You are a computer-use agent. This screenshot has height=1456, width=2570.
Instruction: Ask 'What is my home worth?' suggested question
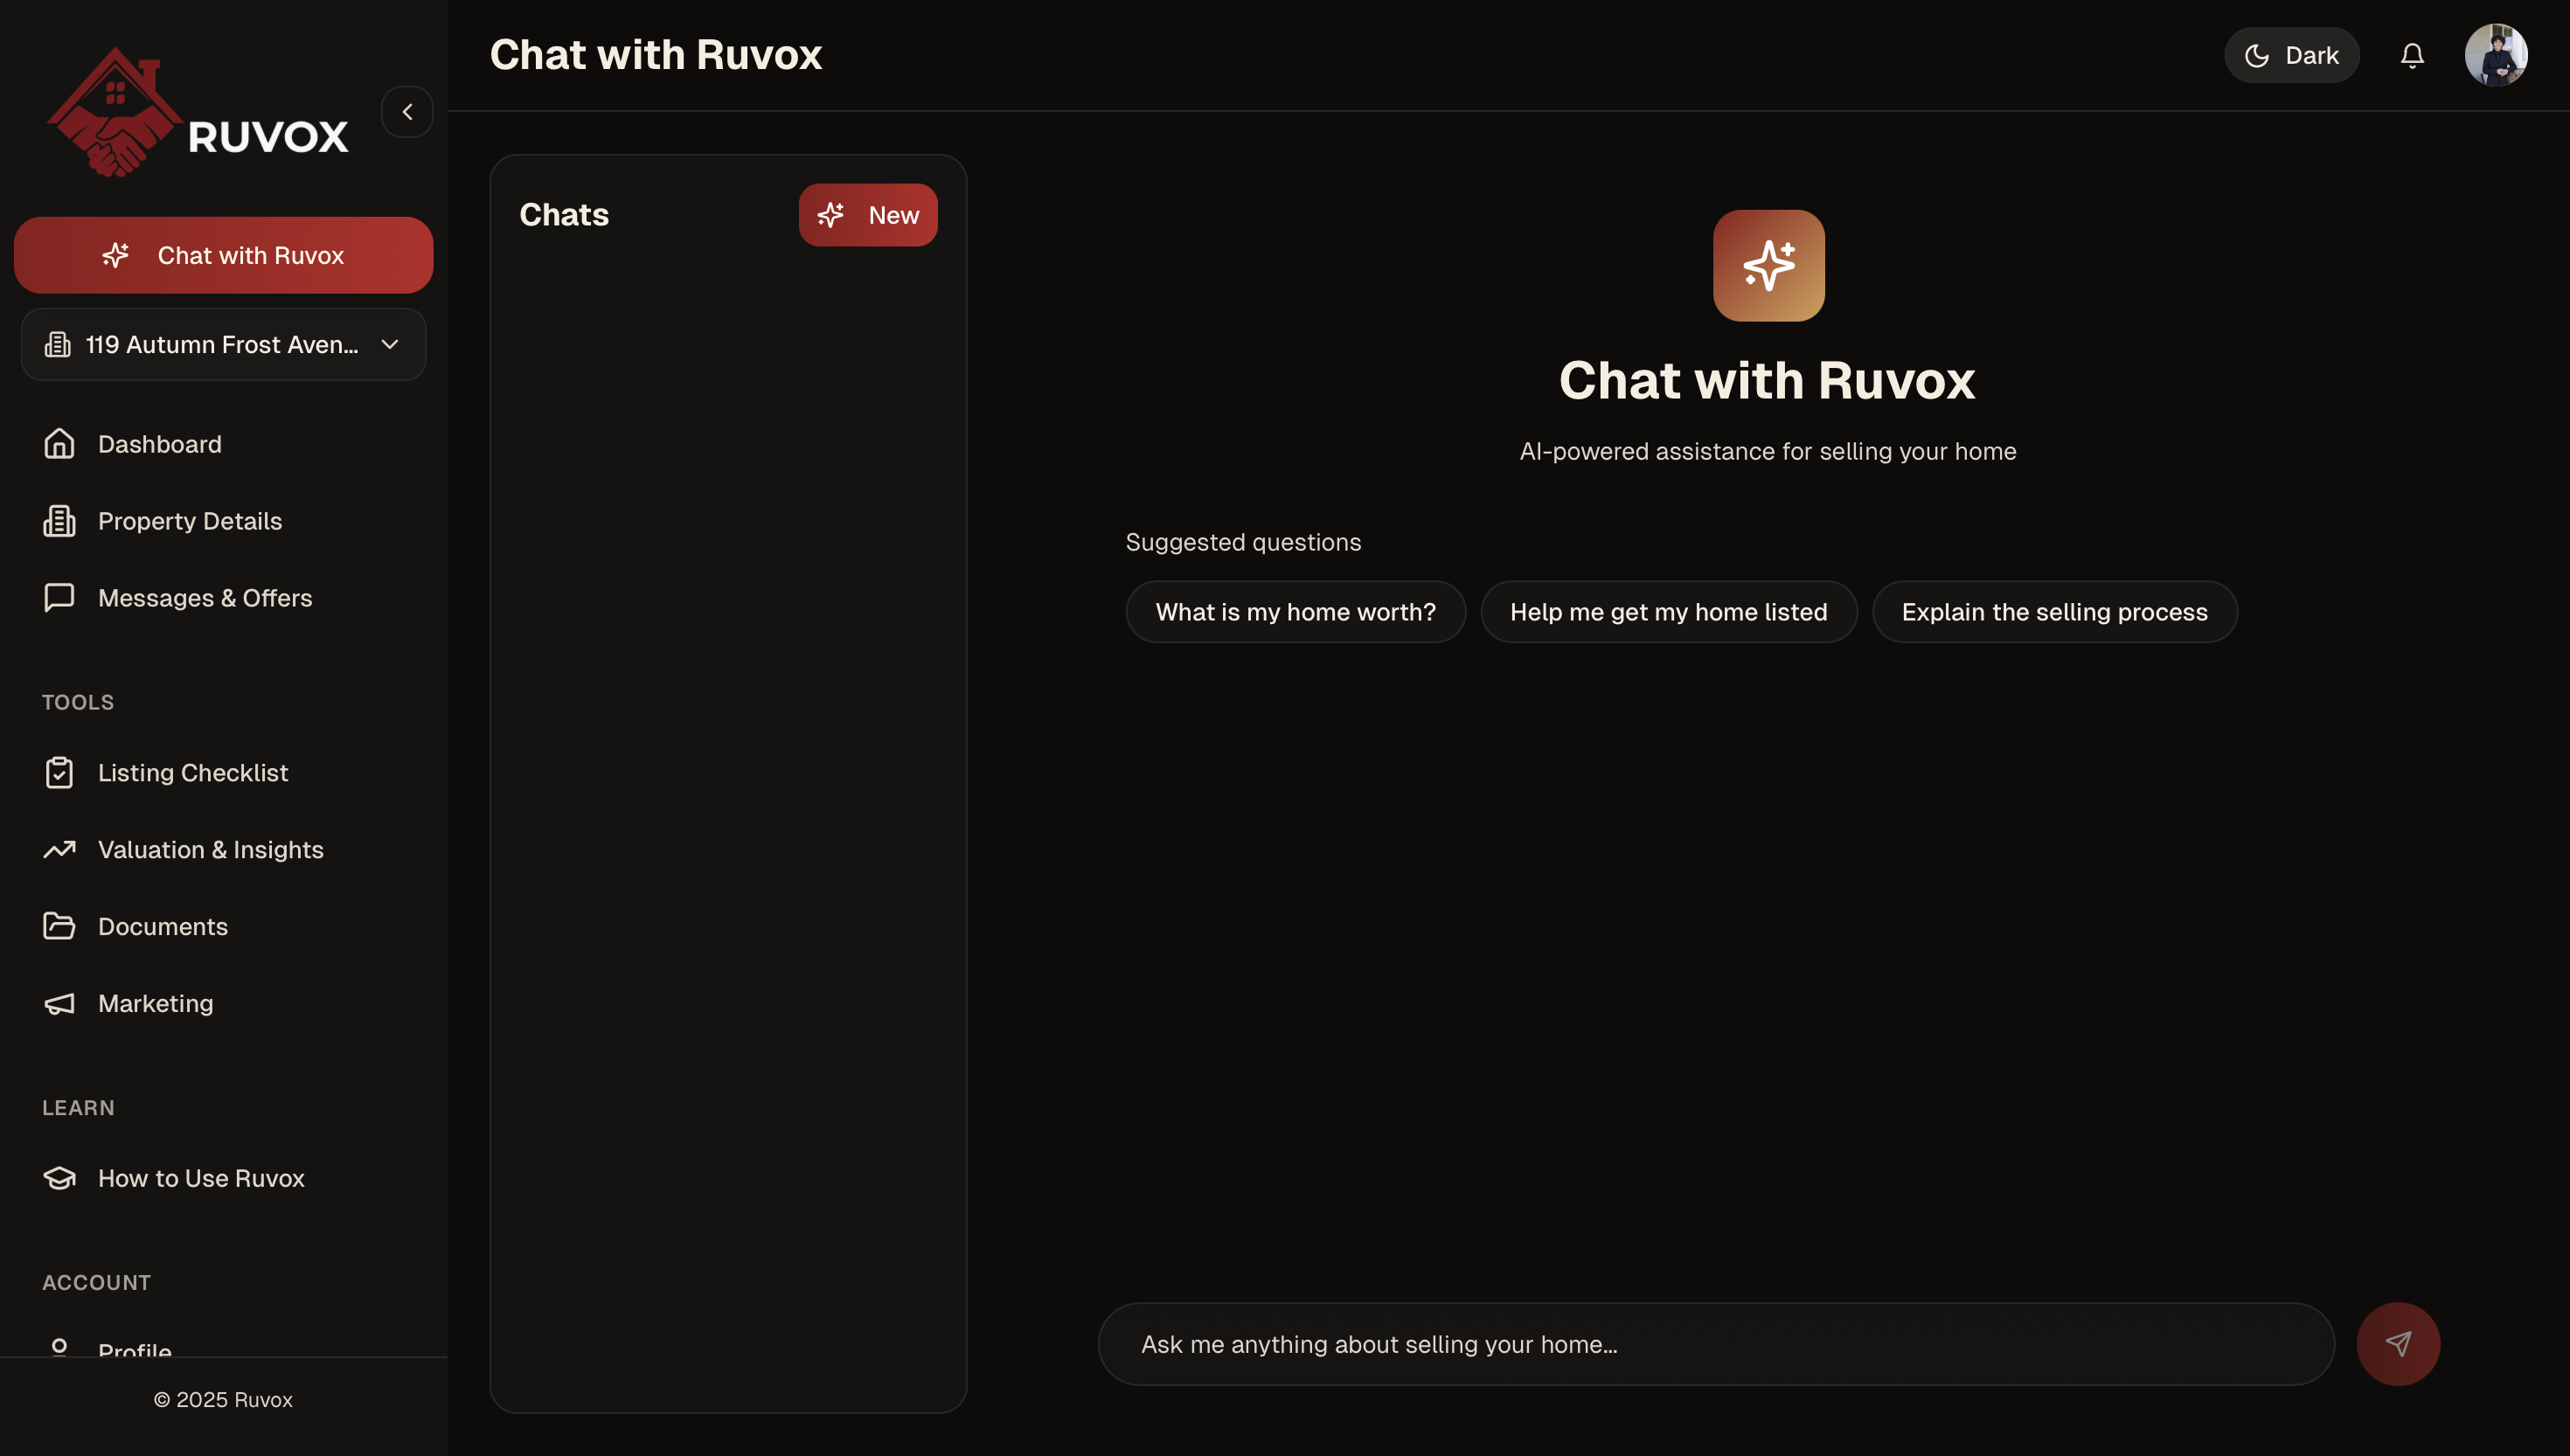click(1295, 611)
